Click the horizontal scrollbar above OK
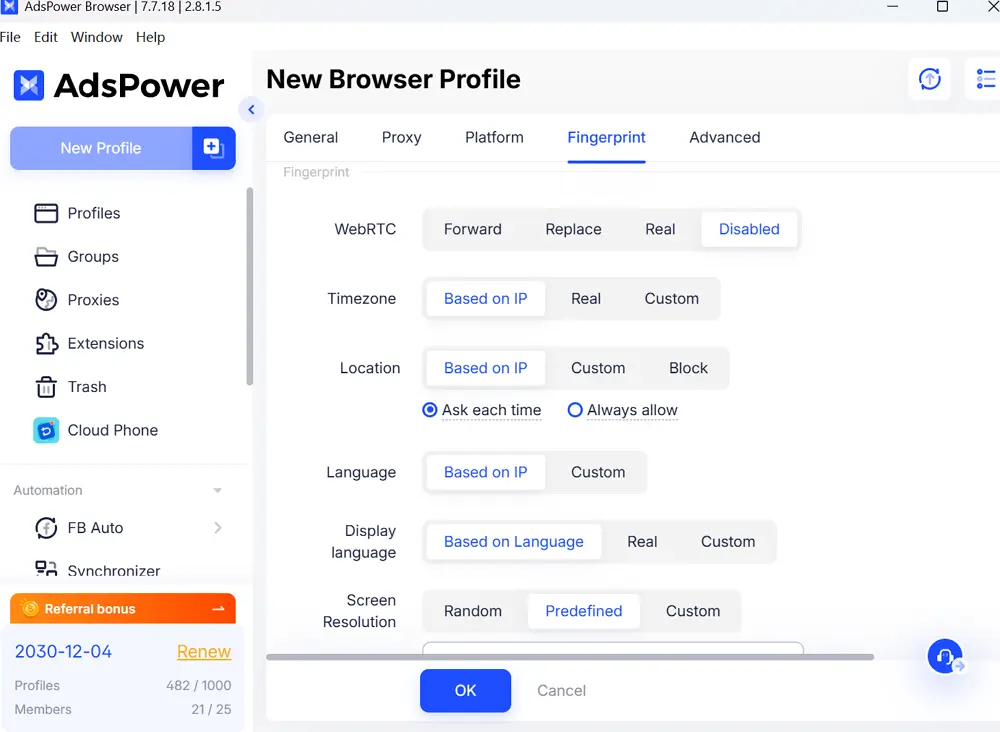This screenshot has height=732, width=1000. [570, 657]
